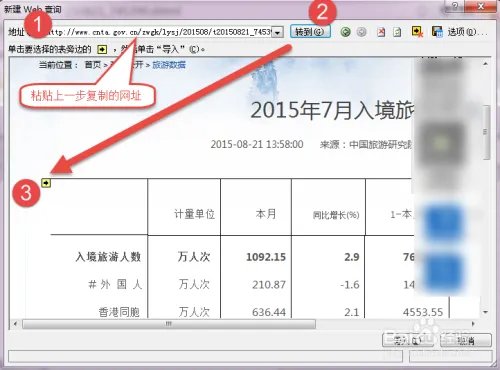Click the timestamp 2015-08-21 13:58:00

257,144
